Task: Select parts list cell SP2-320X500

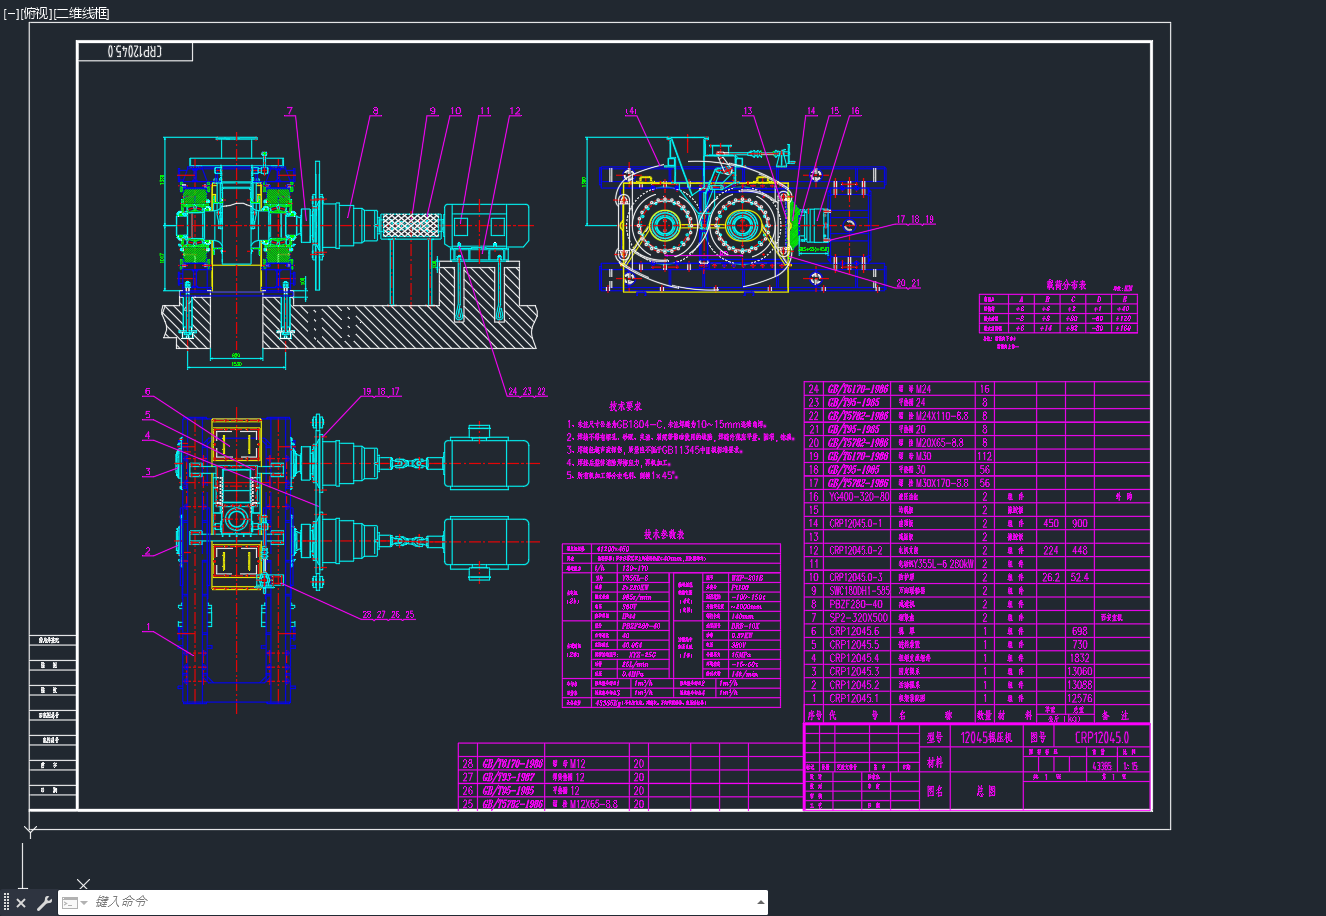Action: tap(858, 618)
